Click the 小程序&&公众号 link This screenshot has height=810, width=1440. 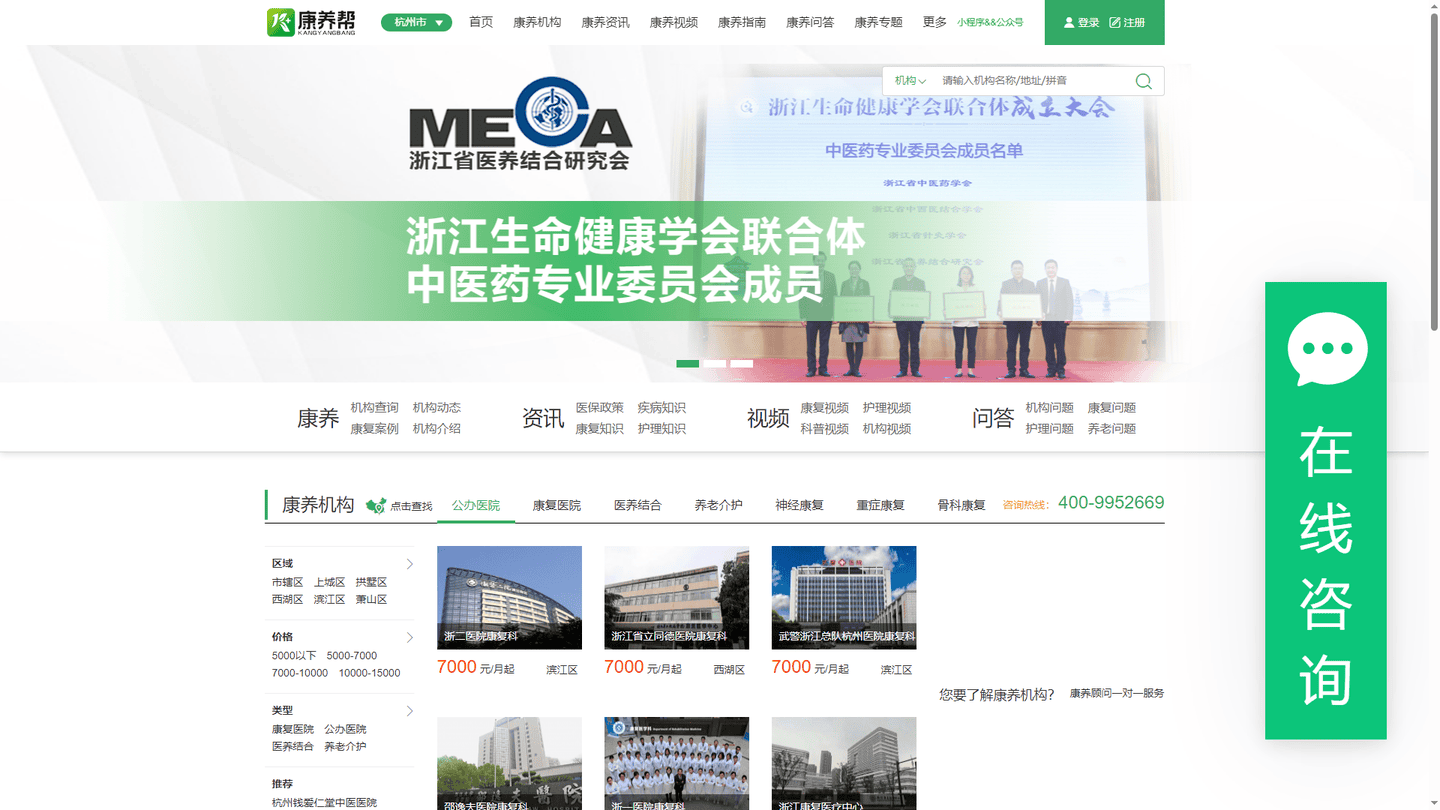[990, 22]
